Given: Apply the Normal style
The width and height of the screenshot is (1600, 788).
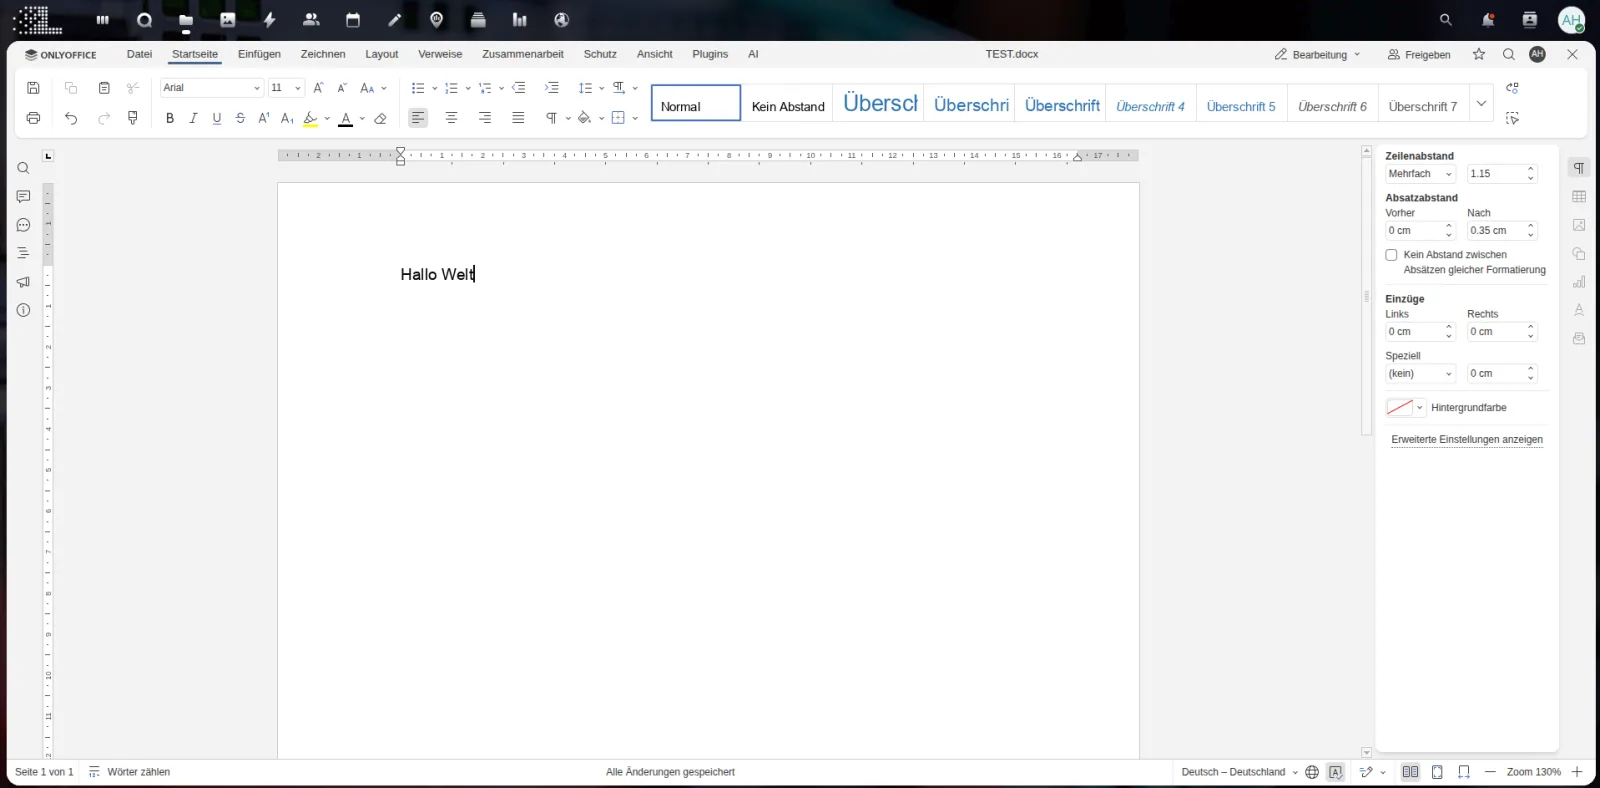Looking at the screenshot, I should (696, 103).
